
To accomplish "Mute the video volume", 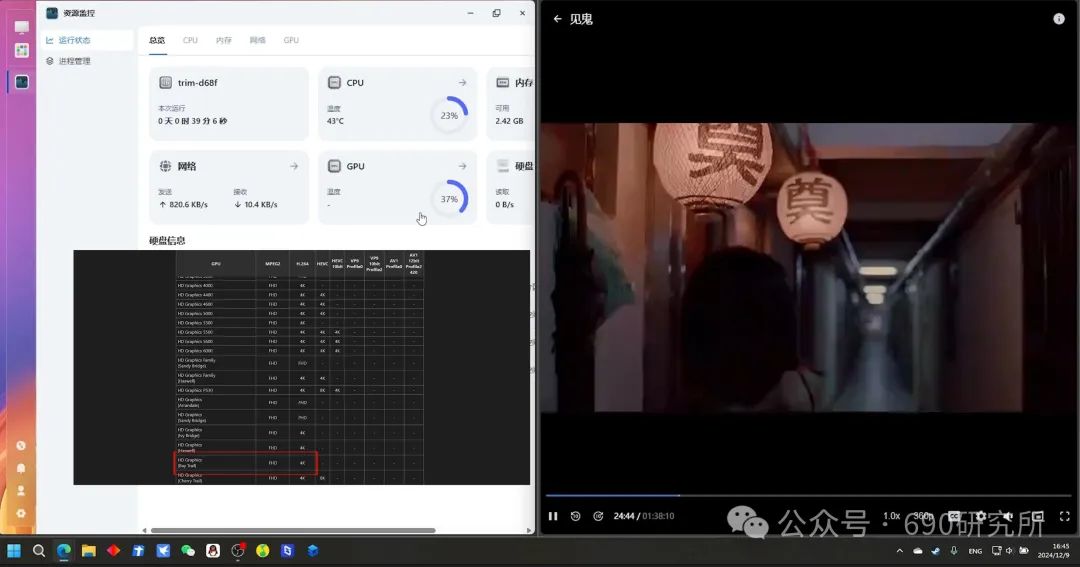I will 1008,515.
